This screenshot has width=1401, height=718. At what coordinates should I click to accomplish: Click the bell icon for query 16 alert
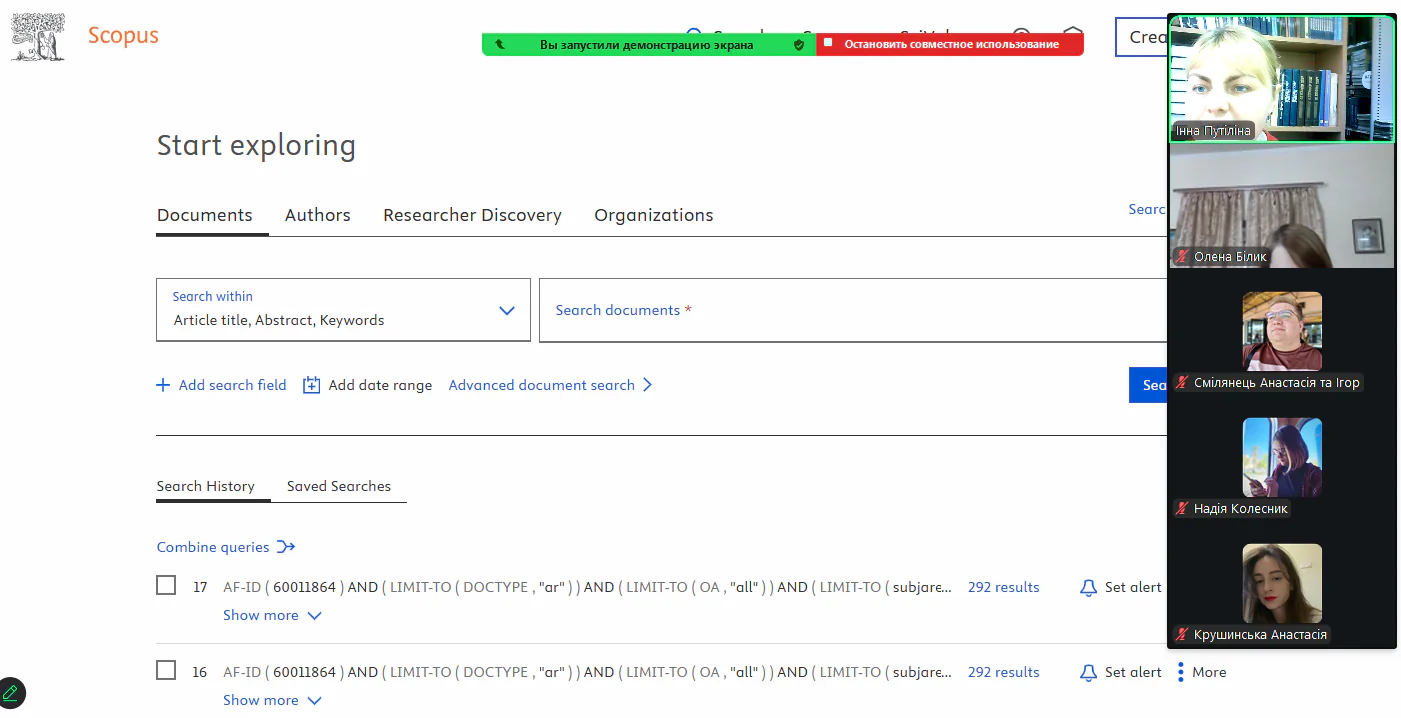pyautogui.click(x=1089, y=673)
